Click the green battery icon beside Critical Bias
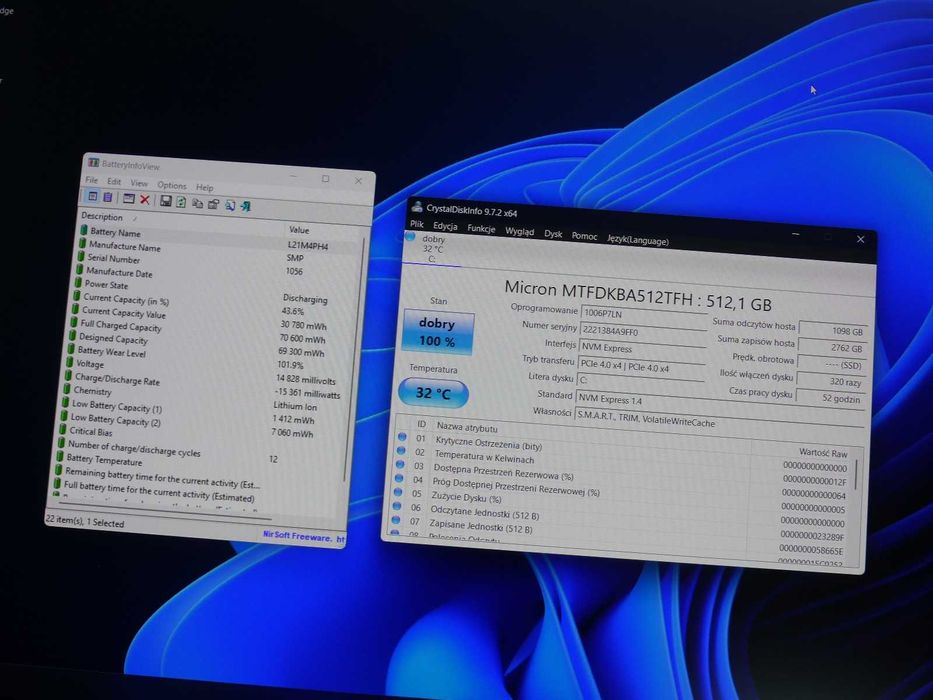 point(63,430)
